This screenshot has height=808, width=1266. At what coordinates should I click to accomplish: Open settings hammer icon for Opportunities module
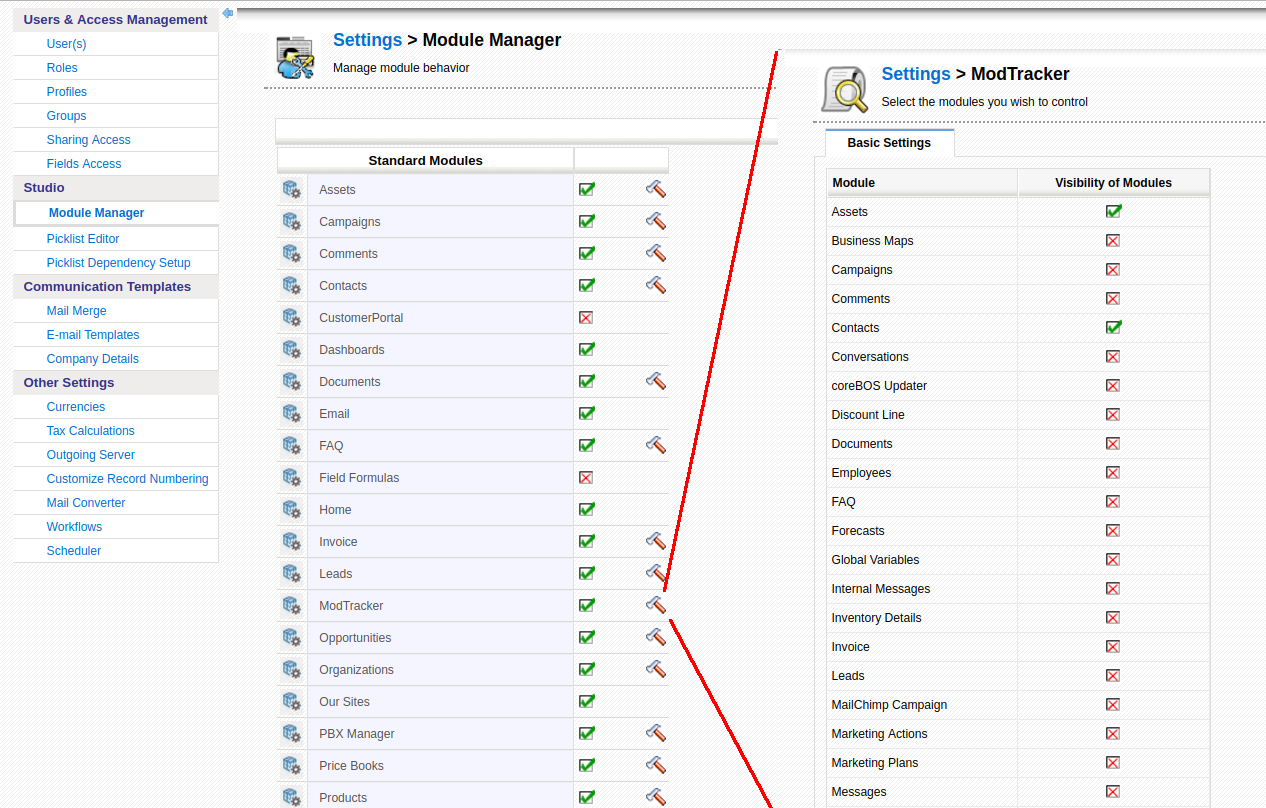656,637
